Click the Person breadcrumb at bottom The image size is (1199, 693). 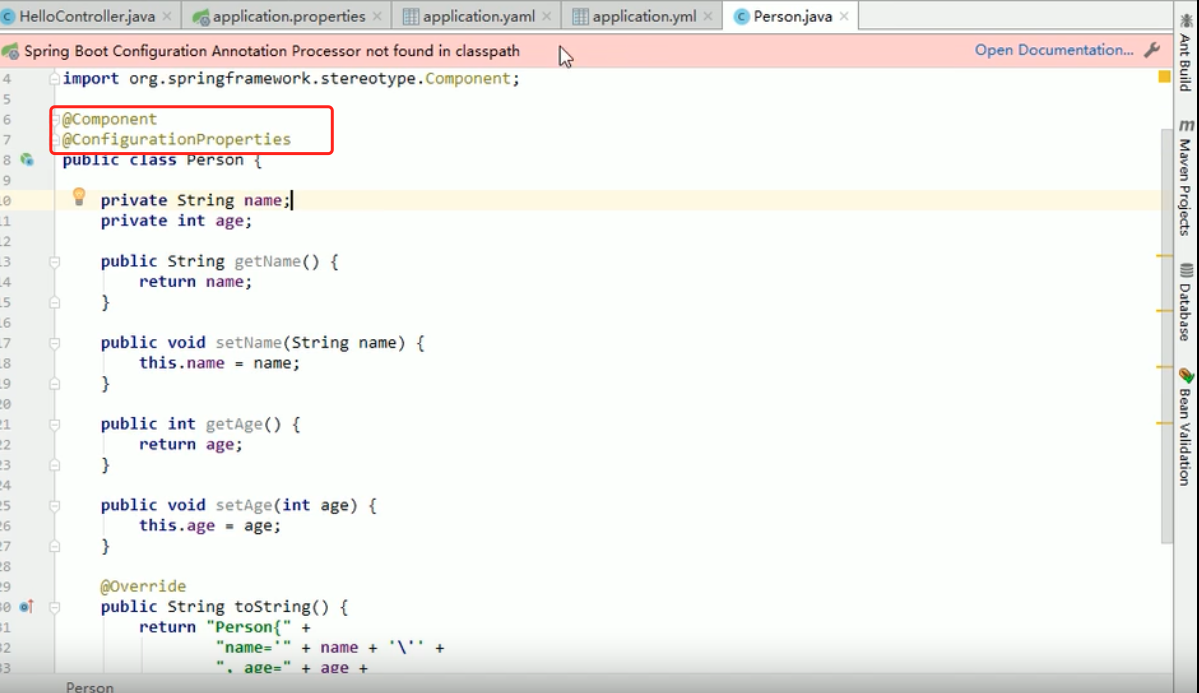pyautogui.click(x=89, y=687)
